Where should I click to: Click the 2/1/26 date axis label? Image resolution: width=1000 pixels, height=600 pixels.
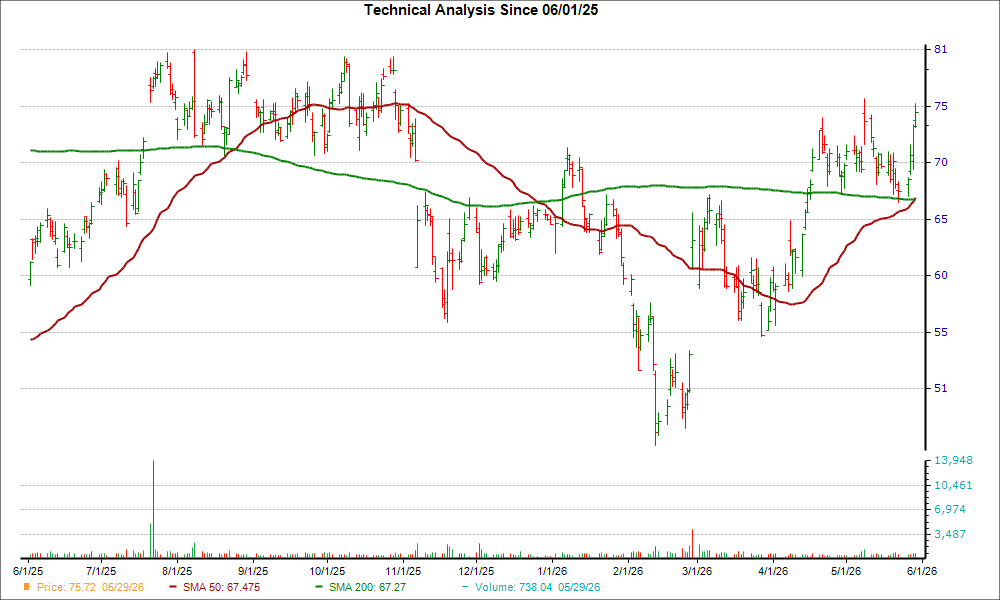[628, 571]
